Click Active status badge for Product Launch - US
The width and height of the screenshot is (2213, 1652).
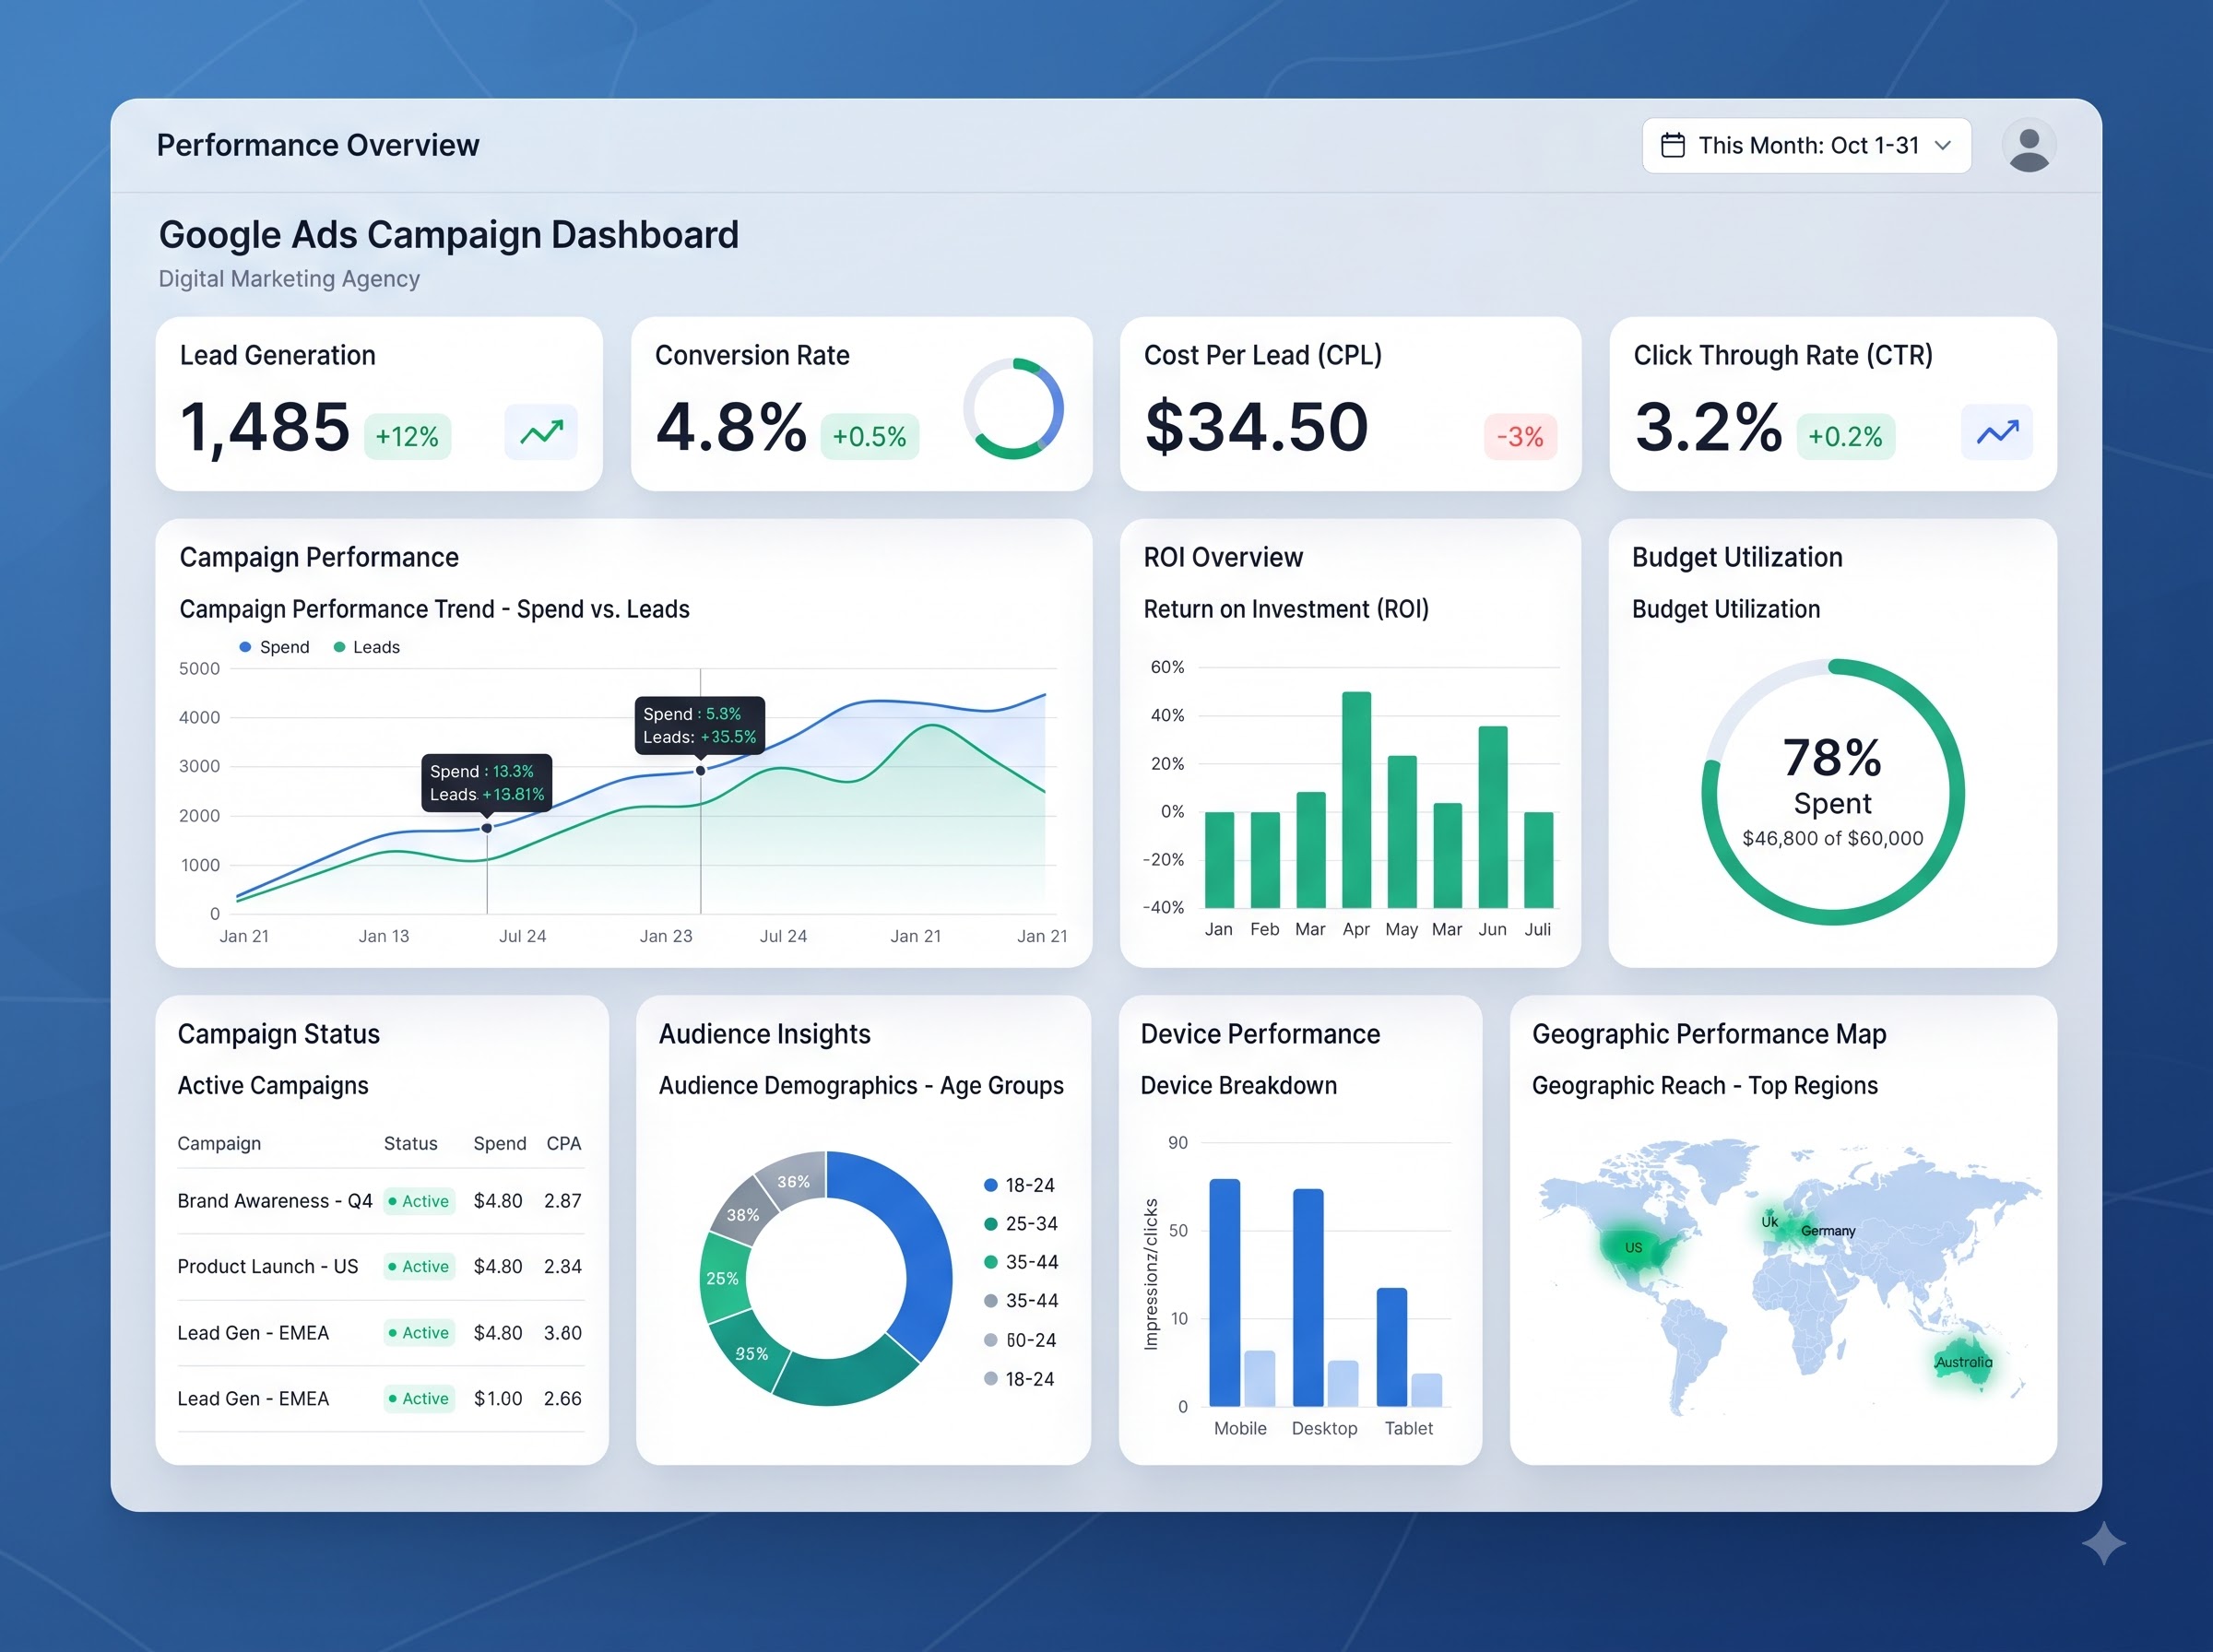(420, 1267)
